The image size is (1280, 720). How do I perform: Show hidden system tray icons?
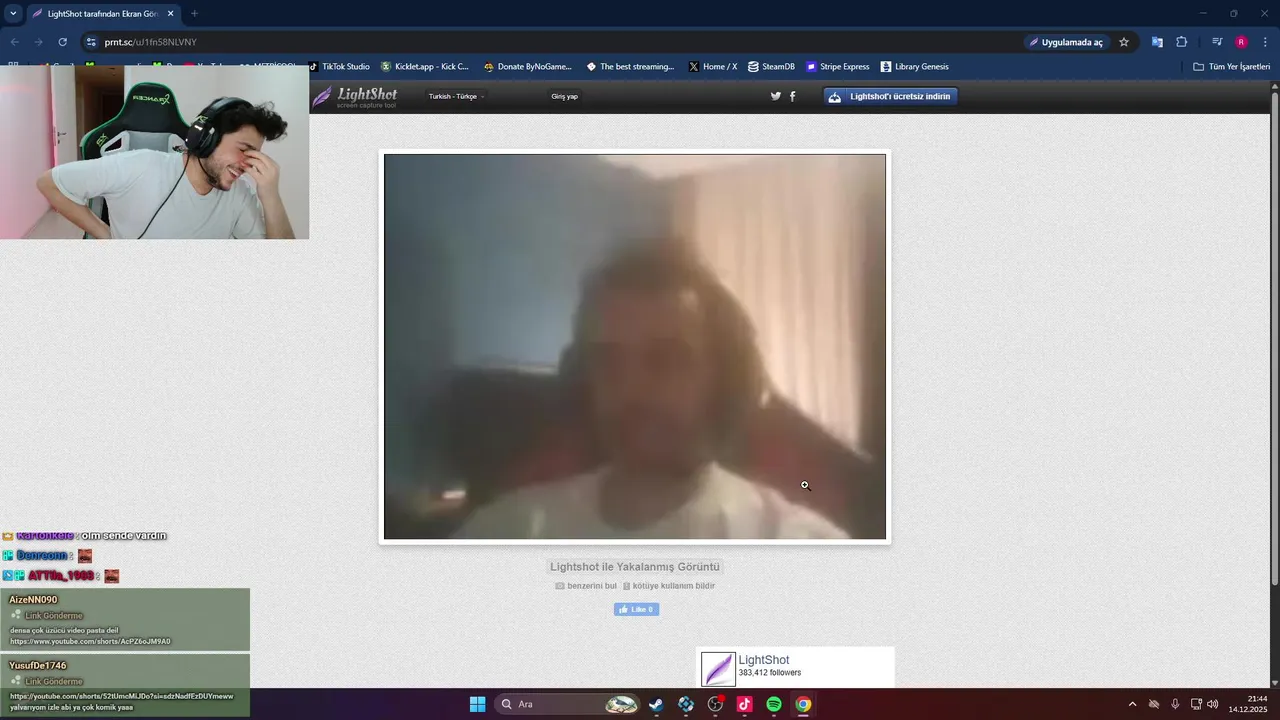point(1132,704)
